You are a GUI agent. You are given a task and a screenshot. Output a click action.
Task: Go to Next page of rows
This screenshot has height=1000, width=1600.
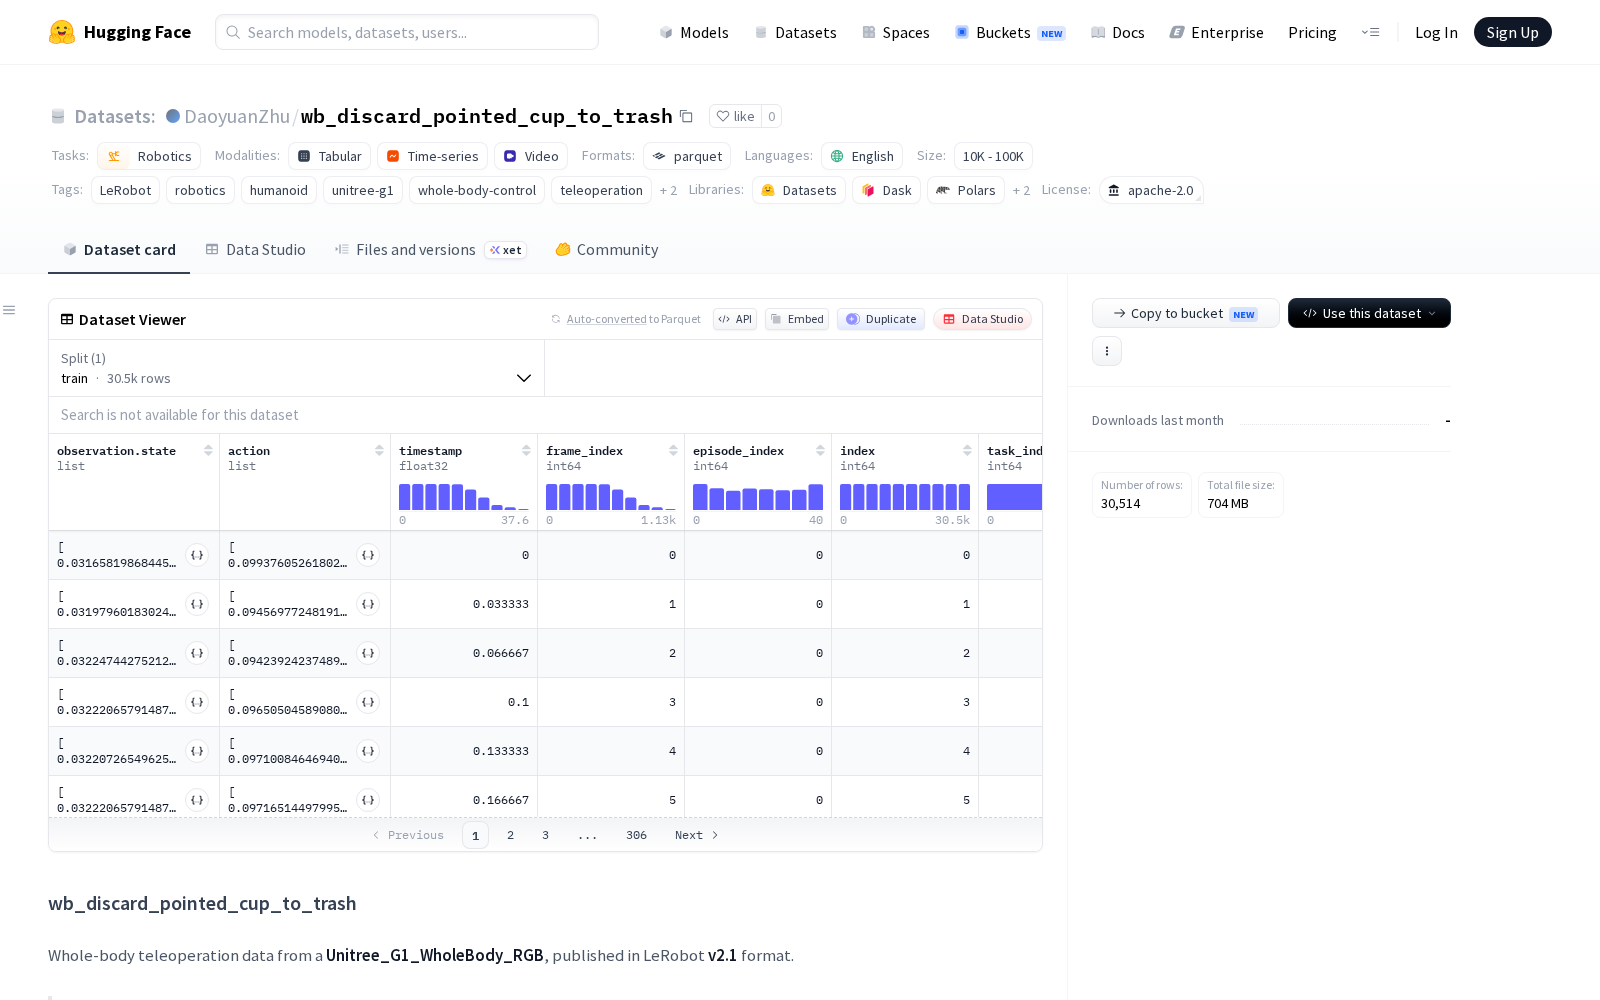(x=697, y=835)
